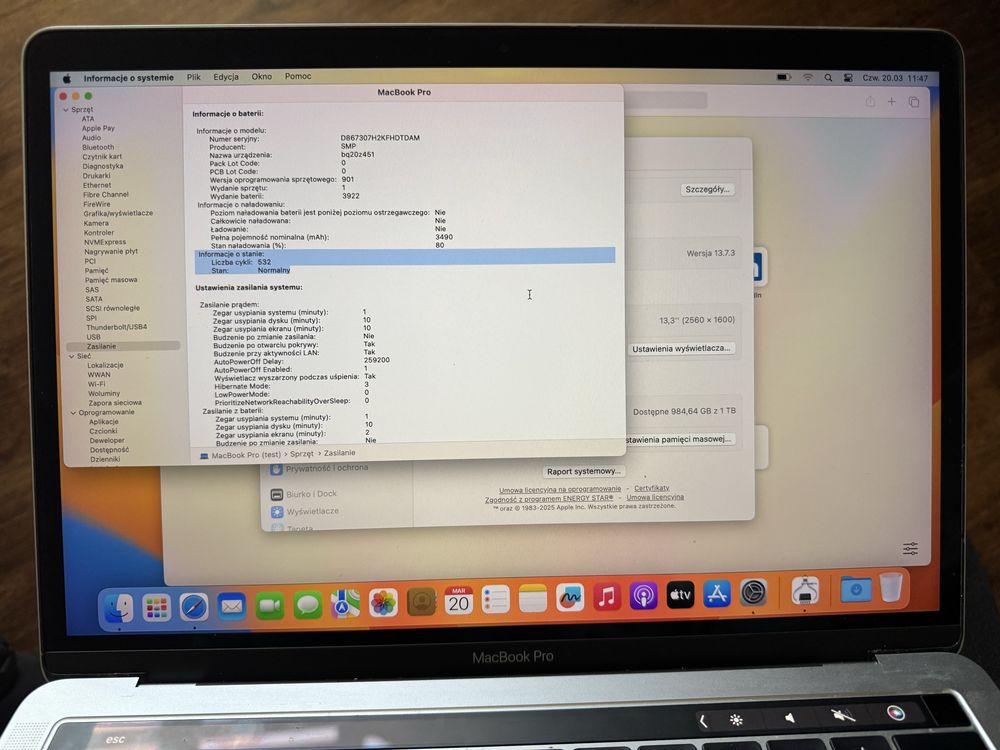Image resolution: width=1000 pixels, height=750 pixels.
Task: Open the Trash in the Dock
Action: (891, 587)
